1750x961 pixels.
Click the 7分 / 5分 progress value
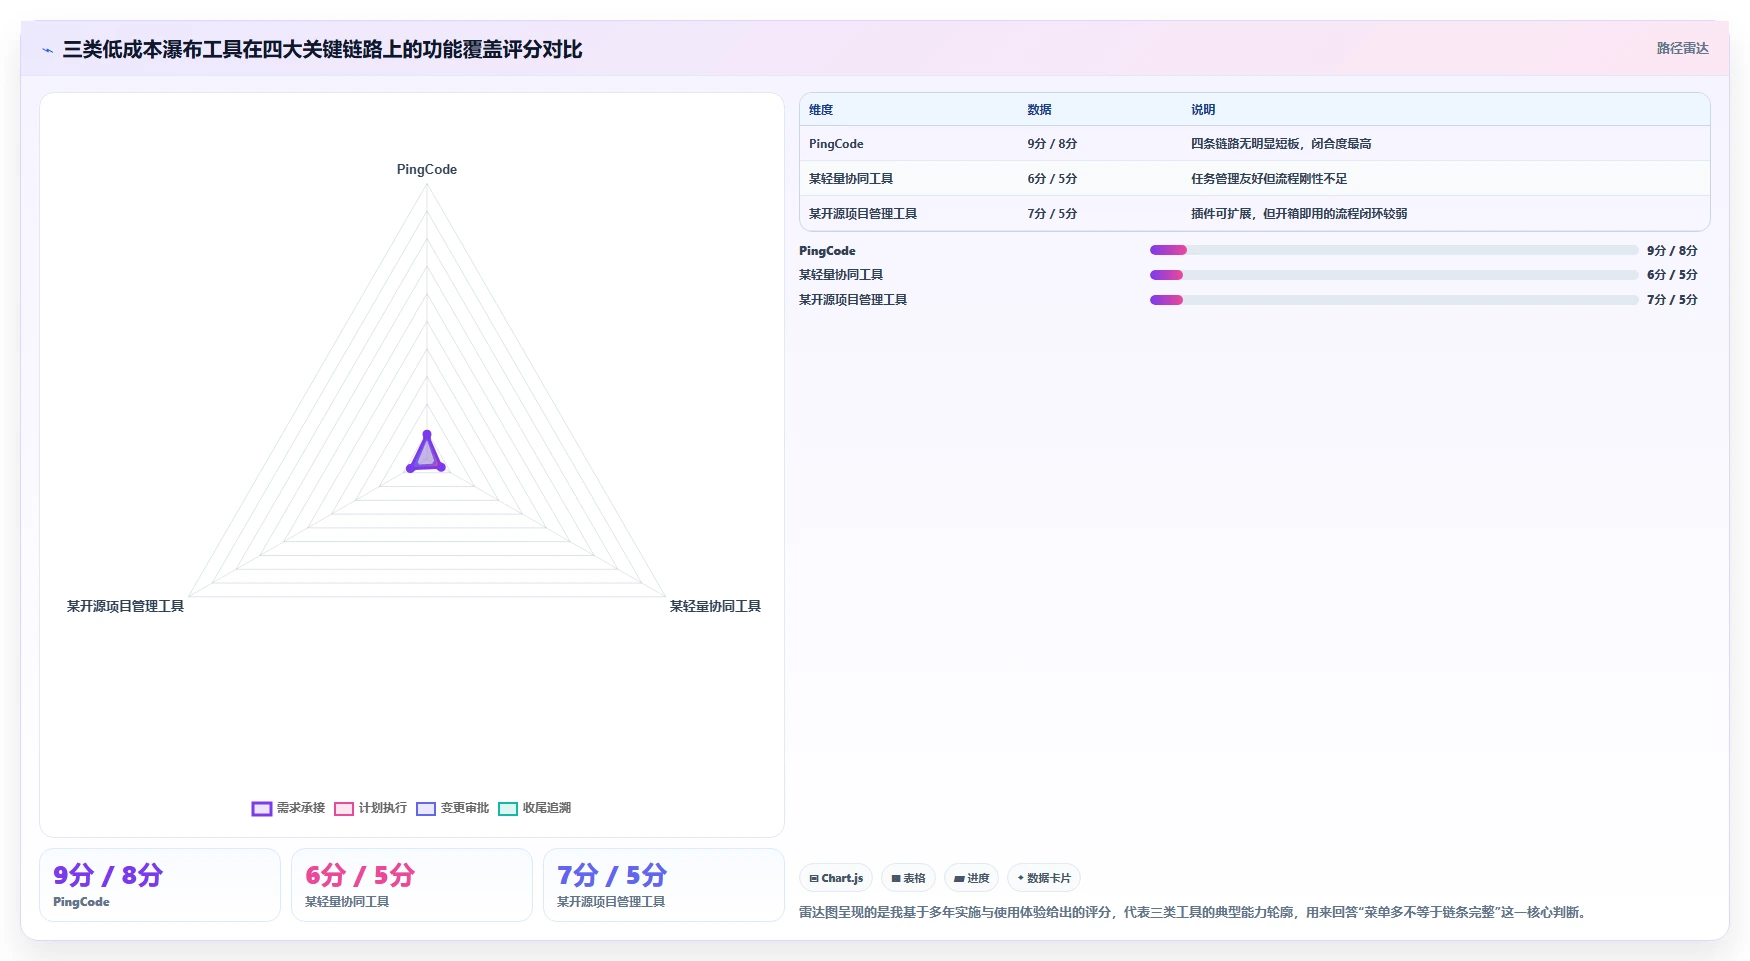pos(1672,300)
